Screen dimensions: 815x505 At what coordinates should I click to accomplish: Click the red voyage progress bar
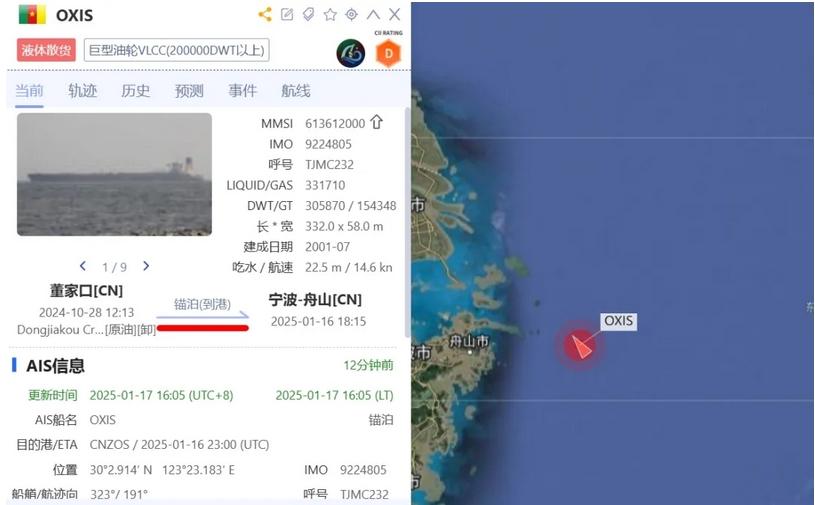203,328
